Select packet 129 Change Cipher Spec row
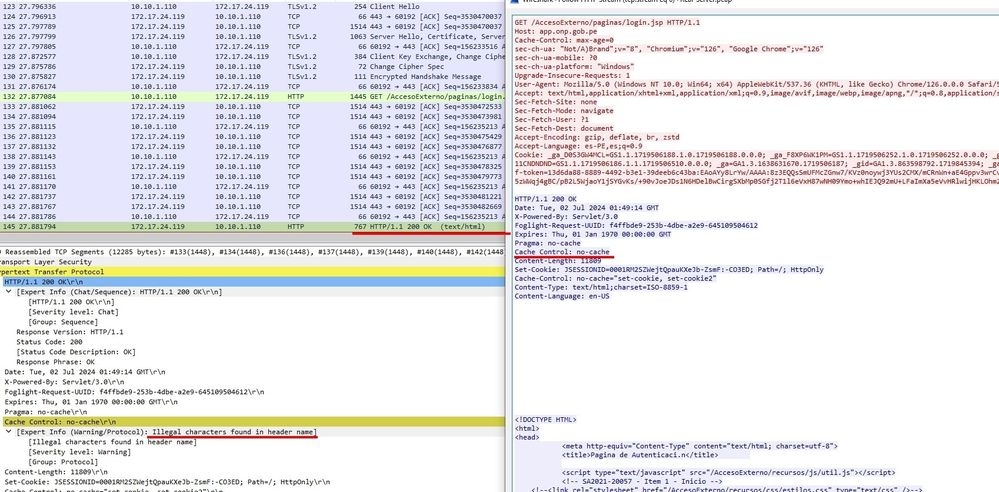Viewport: 999px width, 492px height. (252, 66)
